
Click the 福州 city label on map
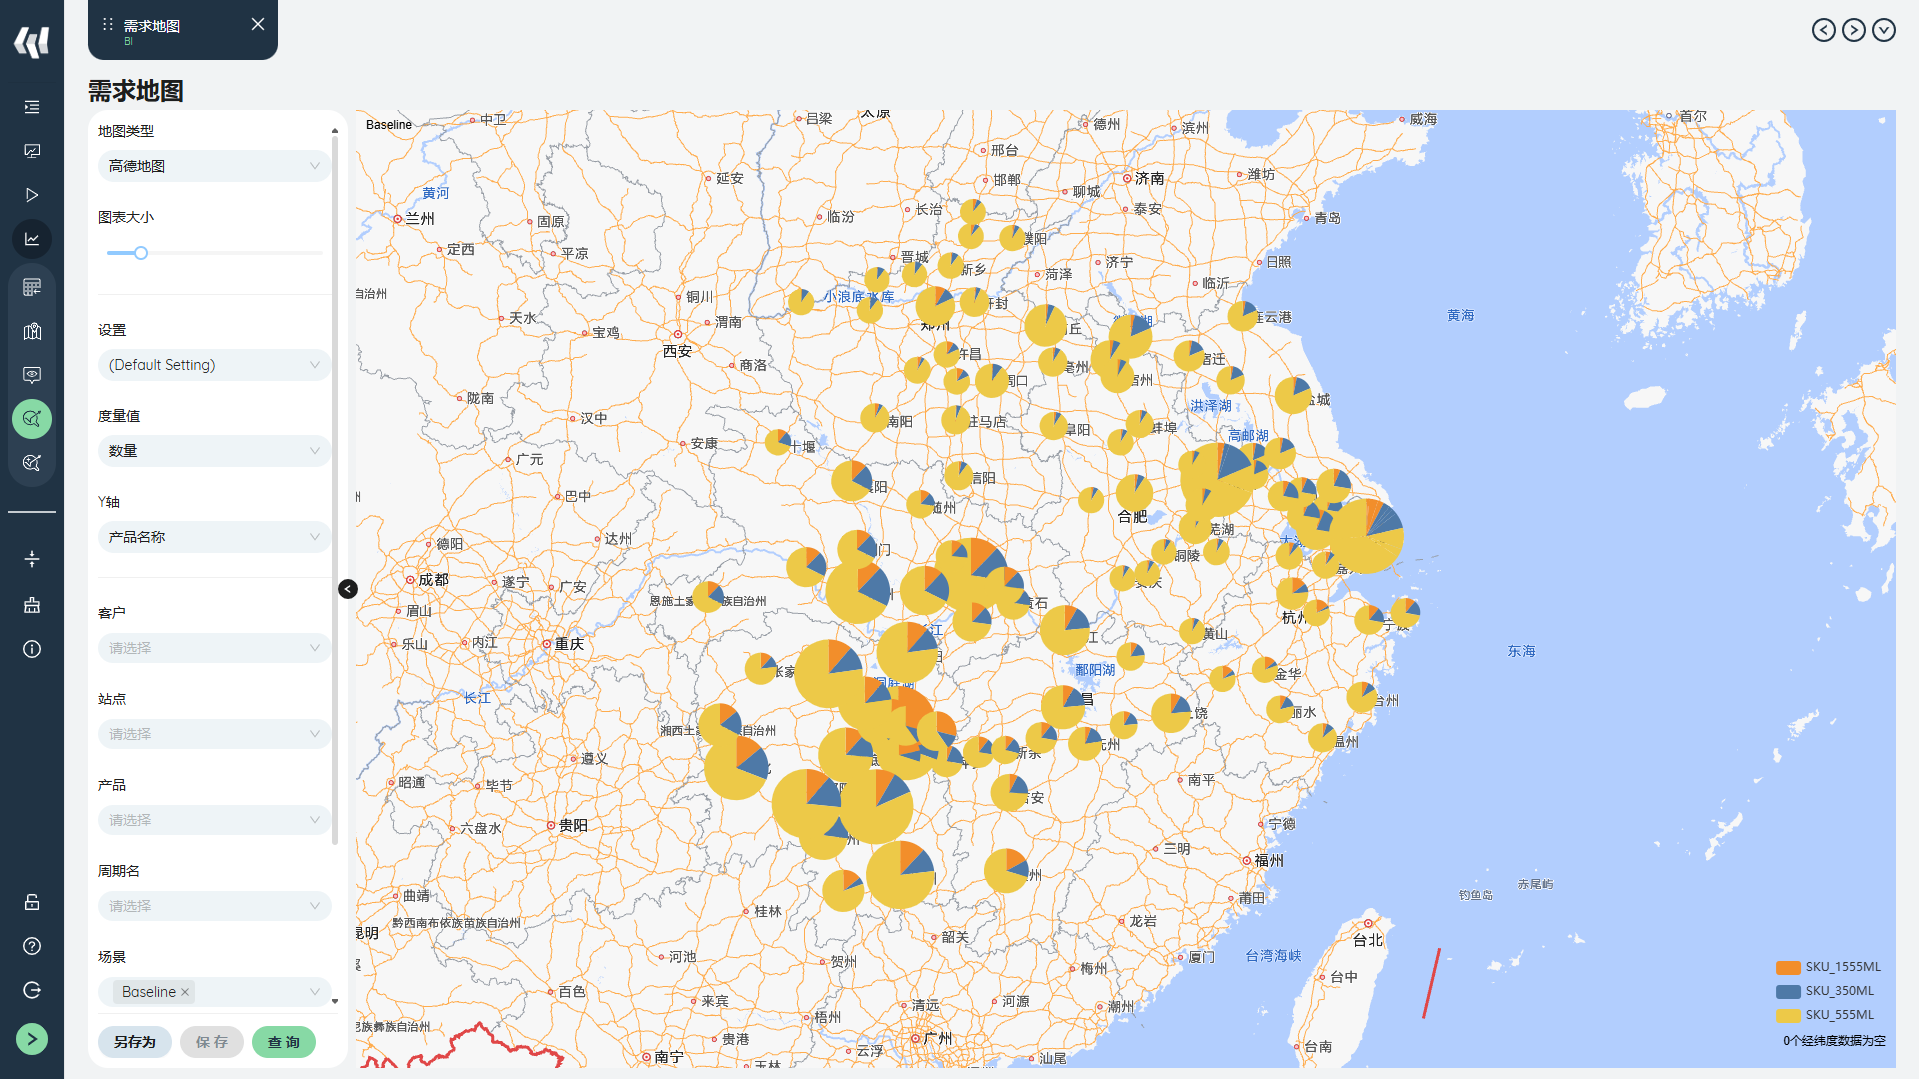pyautogui.click(x=1269, y=860)
